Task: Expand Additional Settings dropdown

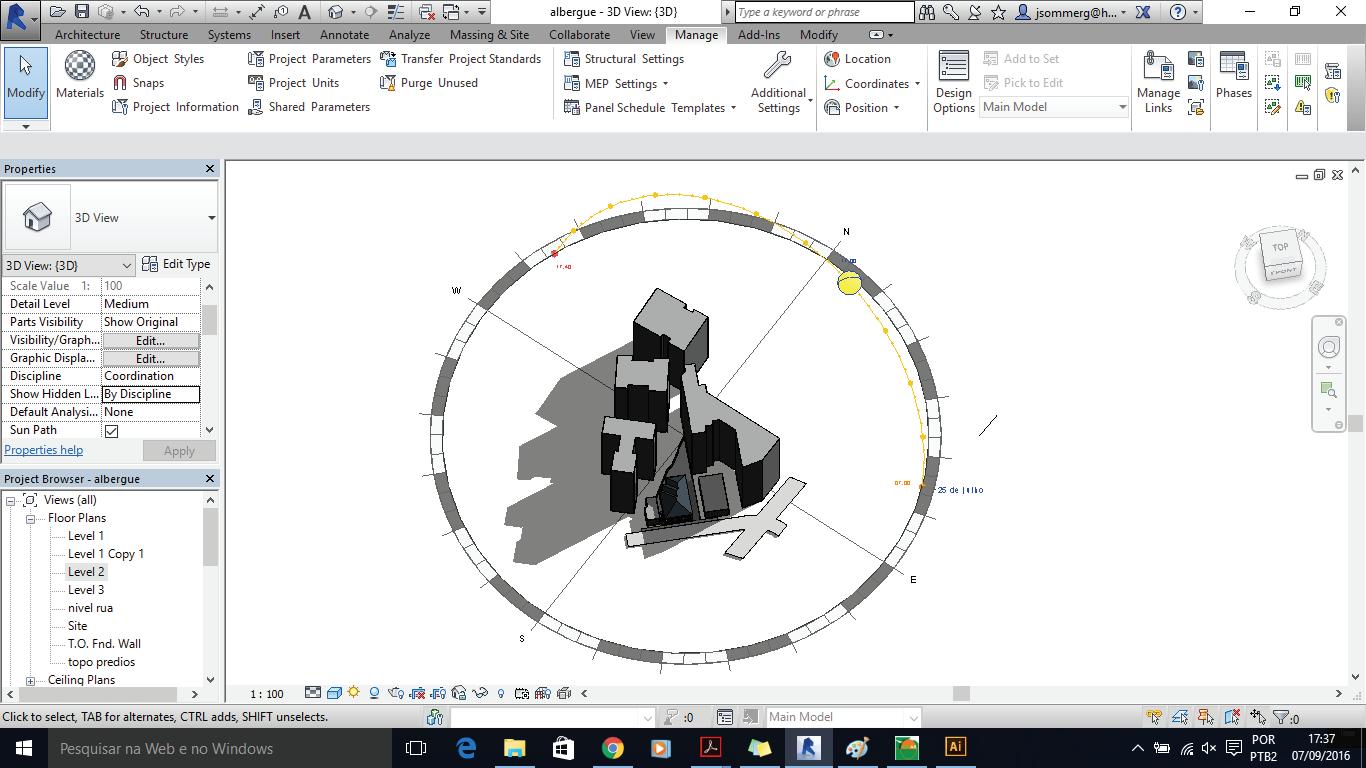Action: pos(778,82)
